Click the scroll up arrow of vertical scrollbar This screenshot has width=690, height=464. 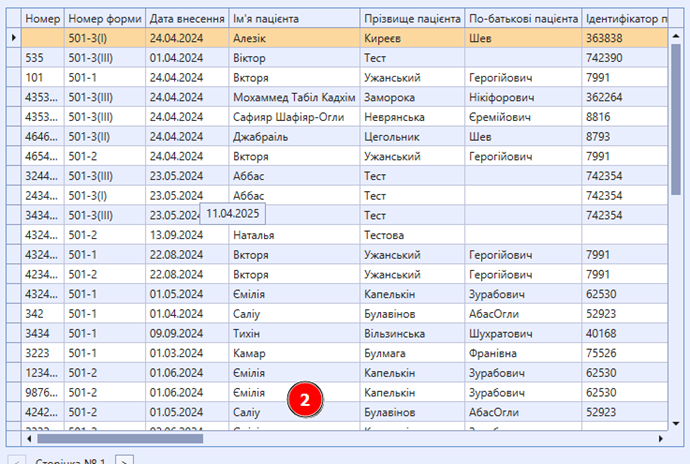pyautogui.click(x=676, y=36)
